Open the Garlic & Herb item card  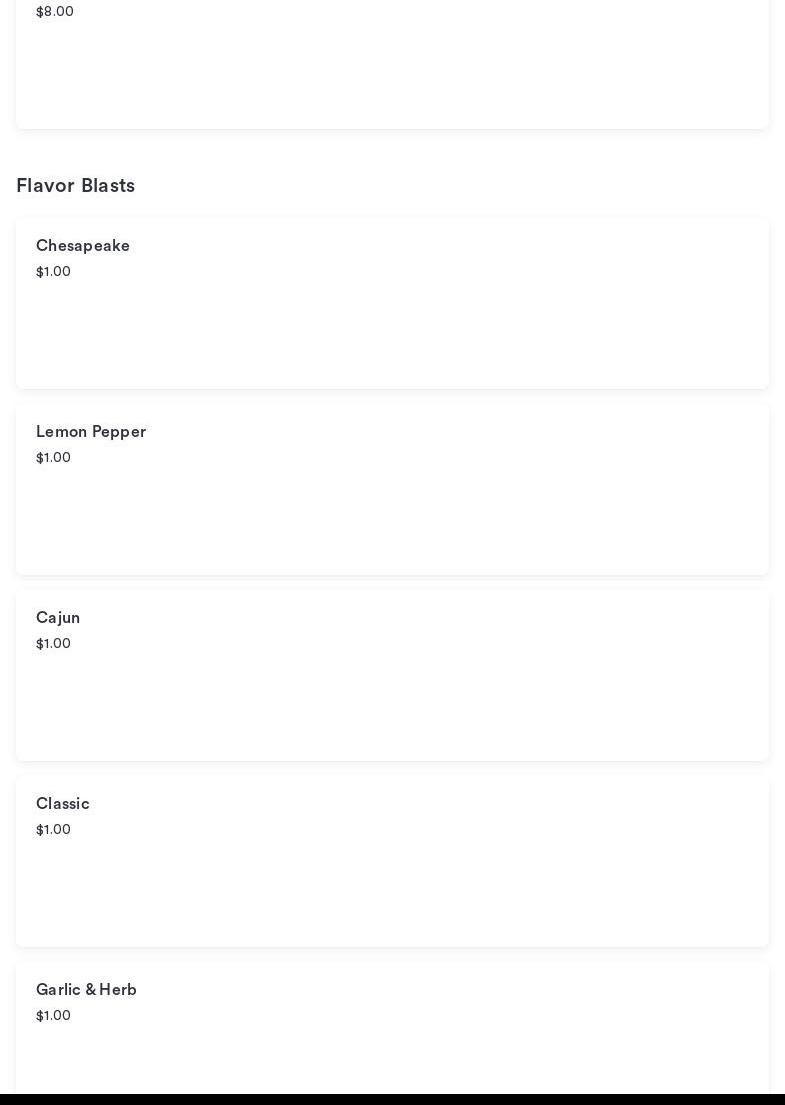(392, 1028)
